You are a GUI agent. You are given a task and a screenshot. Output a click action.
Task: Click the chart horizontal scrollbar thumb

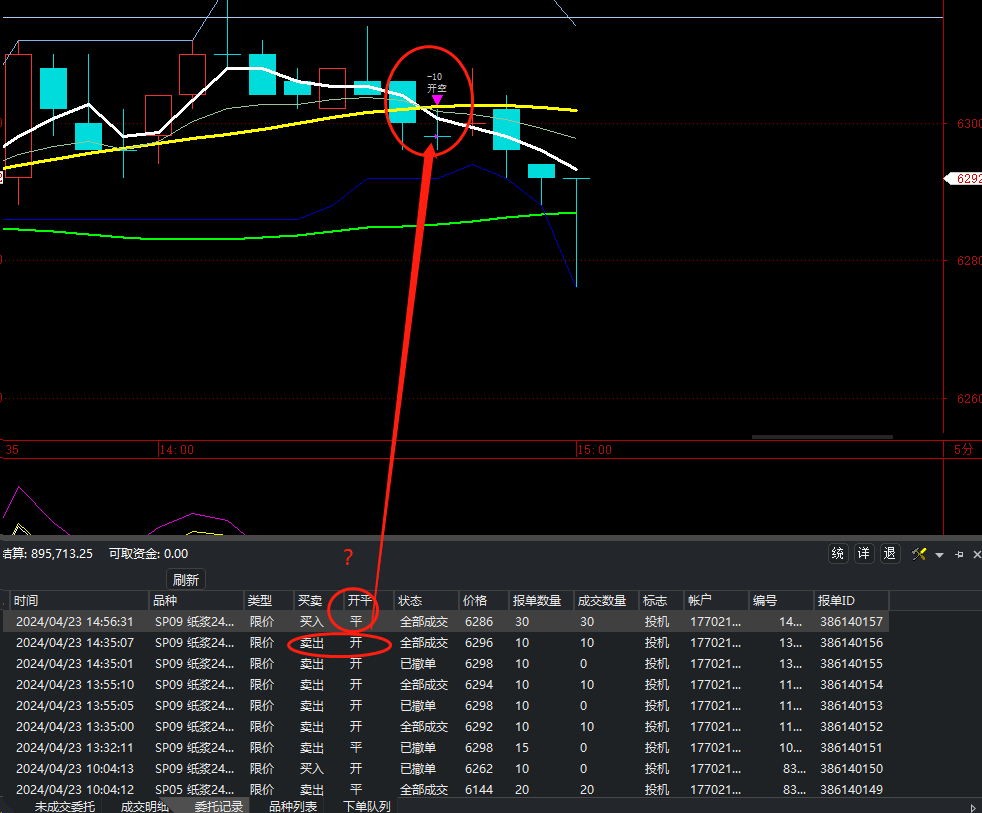click(x=822, y=437)
